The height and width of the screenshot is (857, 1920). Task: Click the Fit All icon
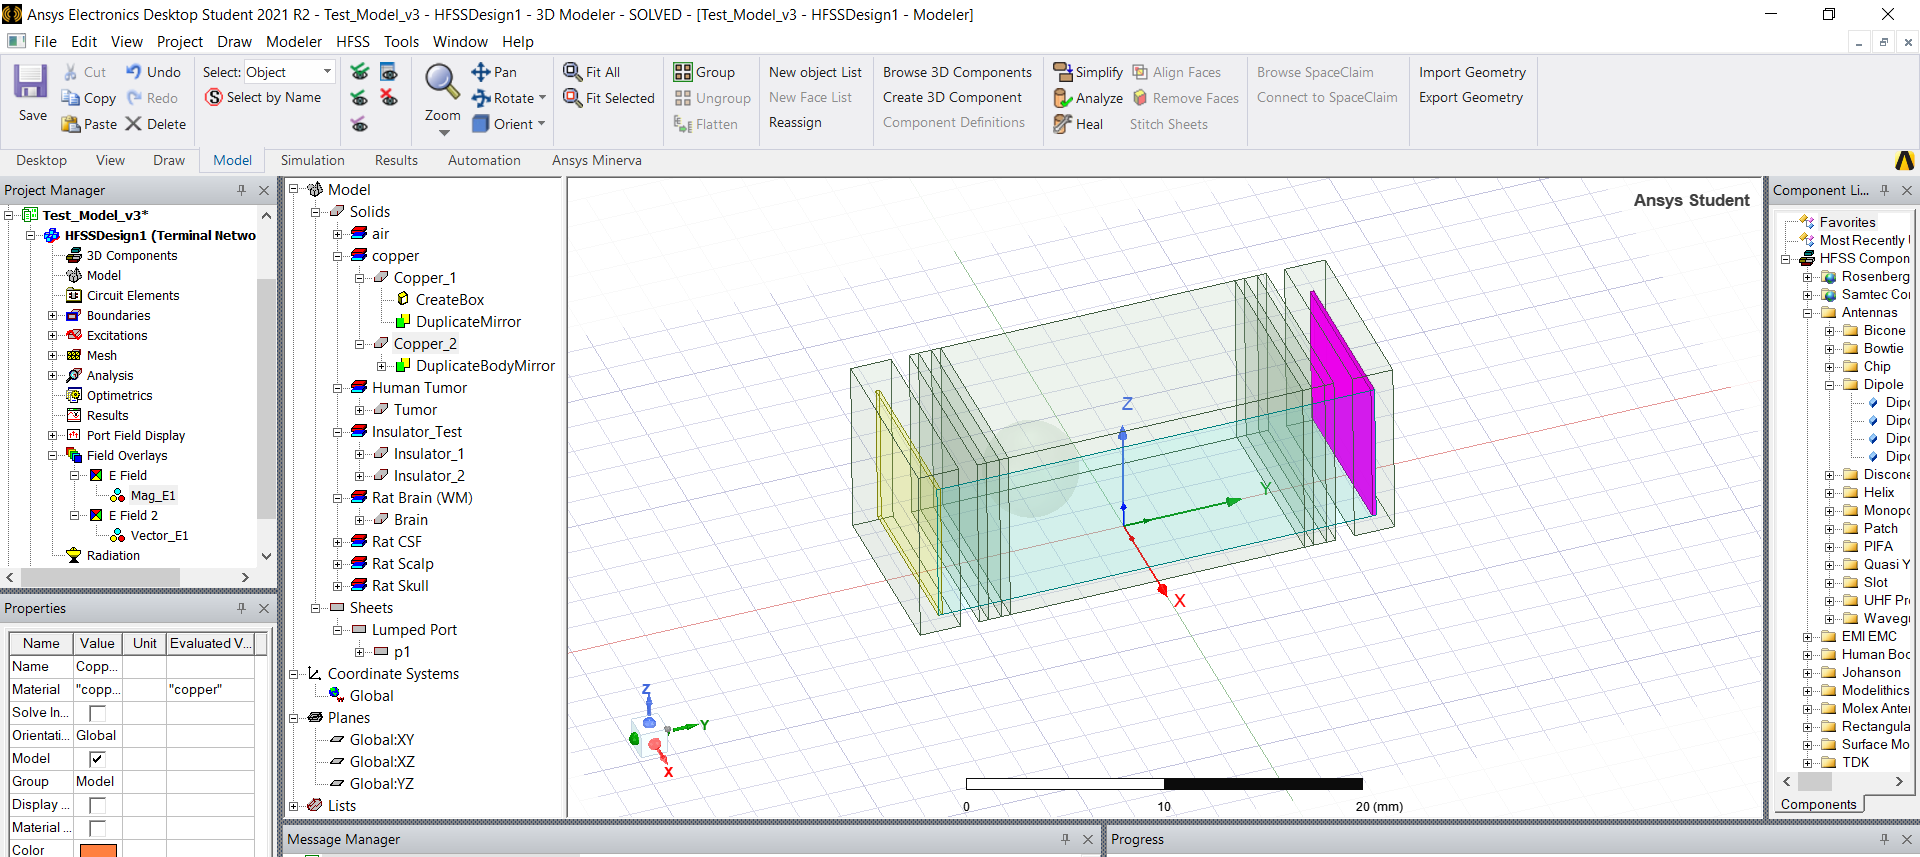[573, 72]
